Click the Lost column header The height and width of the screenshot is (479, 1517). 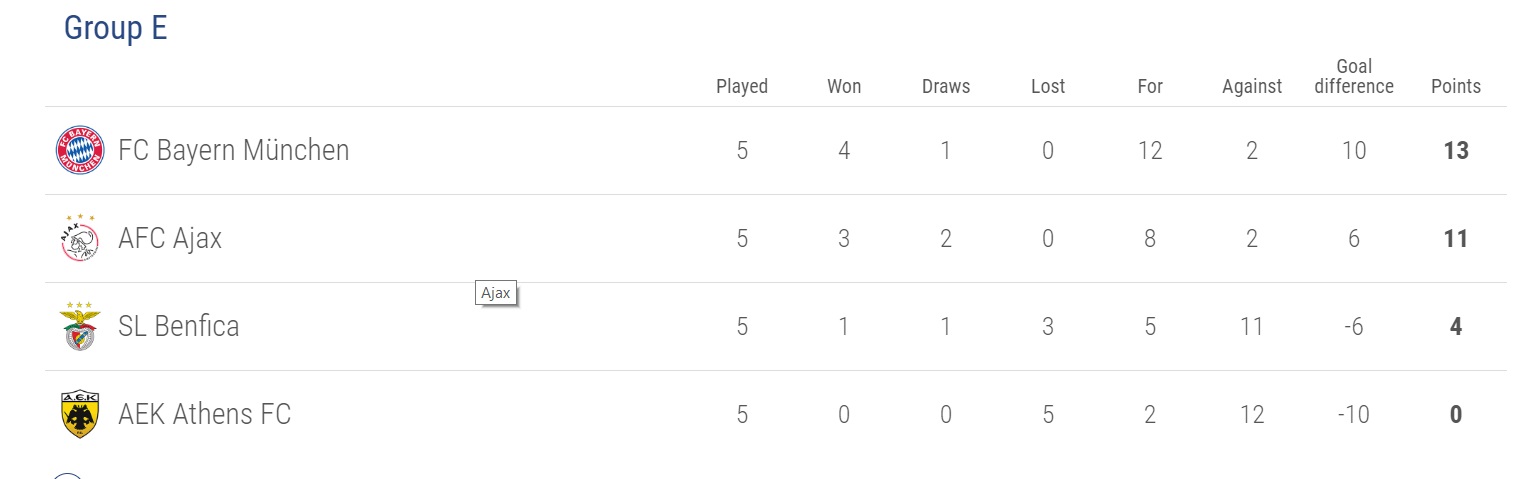(x=1048, y=86)
